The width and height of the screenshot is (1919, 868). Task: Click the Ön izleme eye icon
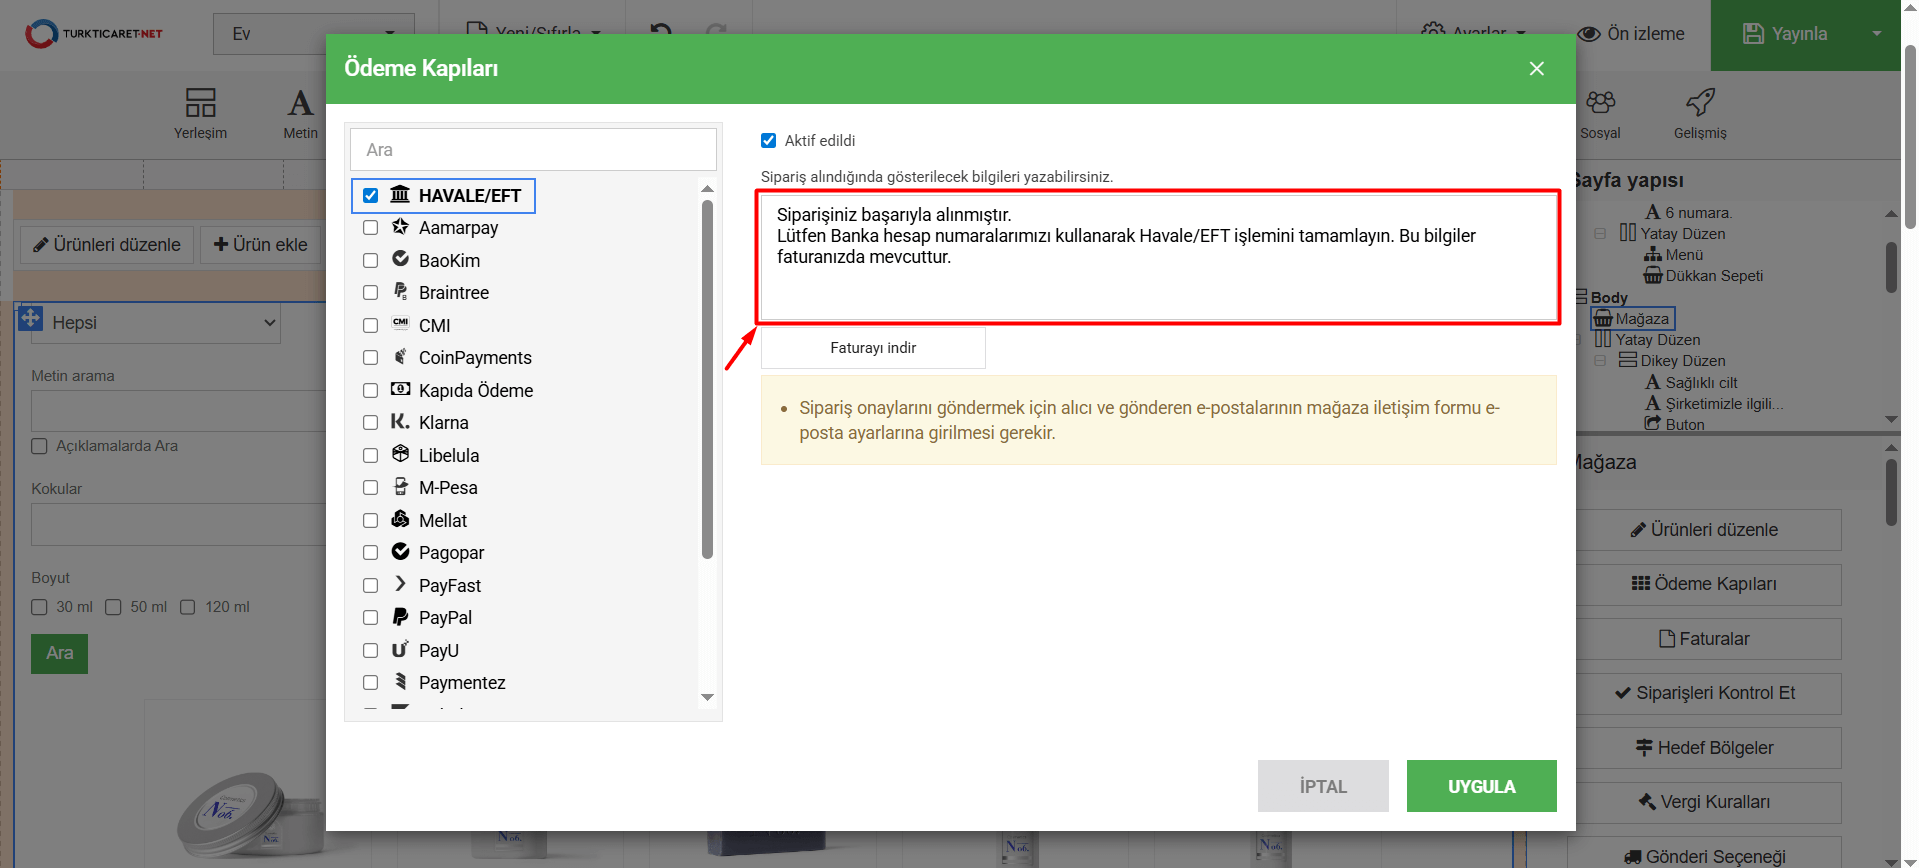[1589, 34]
